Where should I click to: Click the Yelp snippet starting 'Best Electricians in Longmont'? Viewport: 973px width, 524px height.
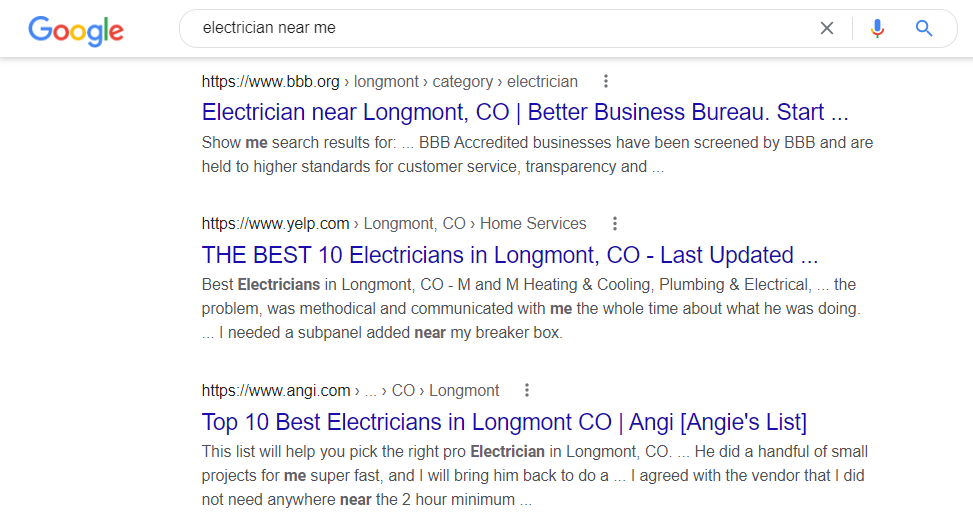(531, 309)
